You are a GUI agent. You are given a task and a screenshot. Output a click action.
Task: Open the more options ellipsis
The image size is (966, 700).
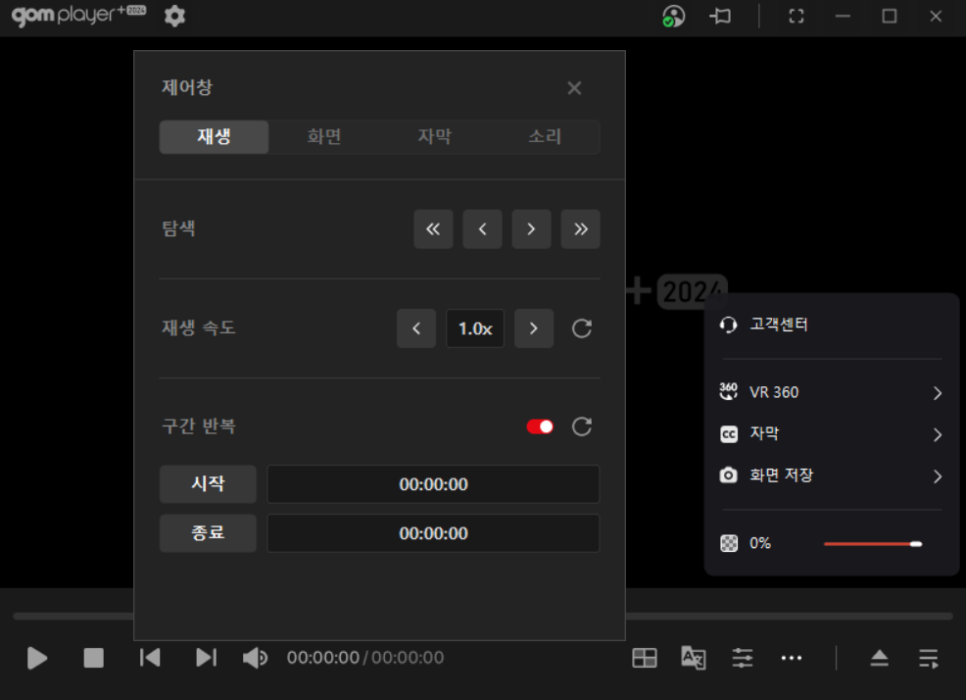tap(791, 658)
